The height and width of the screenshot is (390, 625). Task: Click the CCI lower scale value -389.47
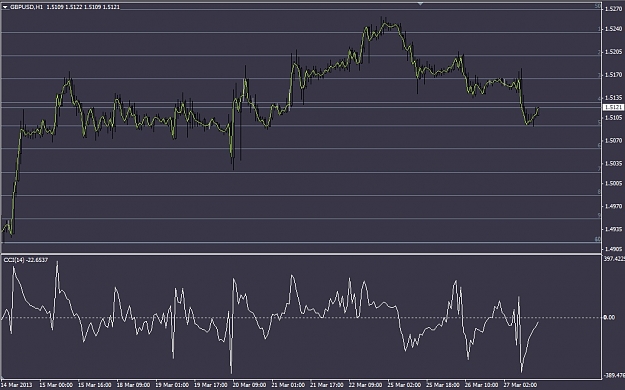614,375
